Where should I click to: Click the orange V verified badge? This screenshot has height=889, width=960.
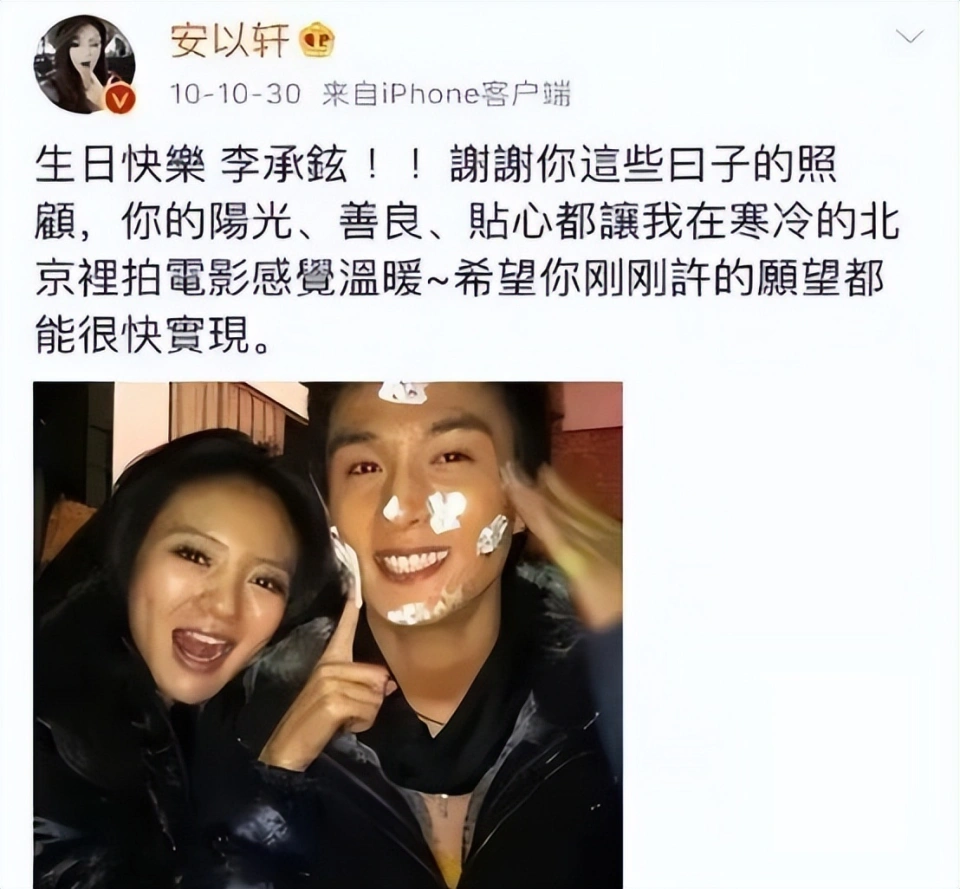coord(119,97)
